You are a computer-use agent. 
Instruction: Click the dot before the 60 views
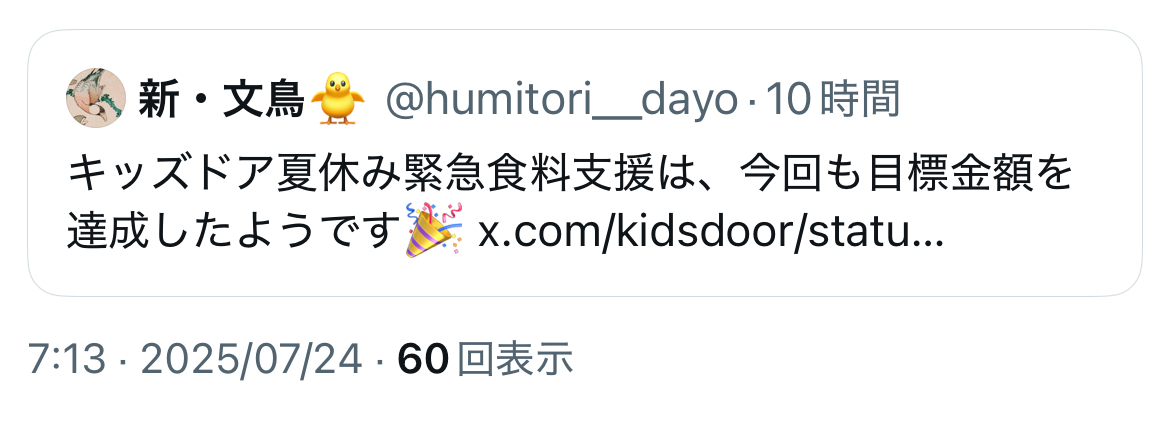(380, 361)
